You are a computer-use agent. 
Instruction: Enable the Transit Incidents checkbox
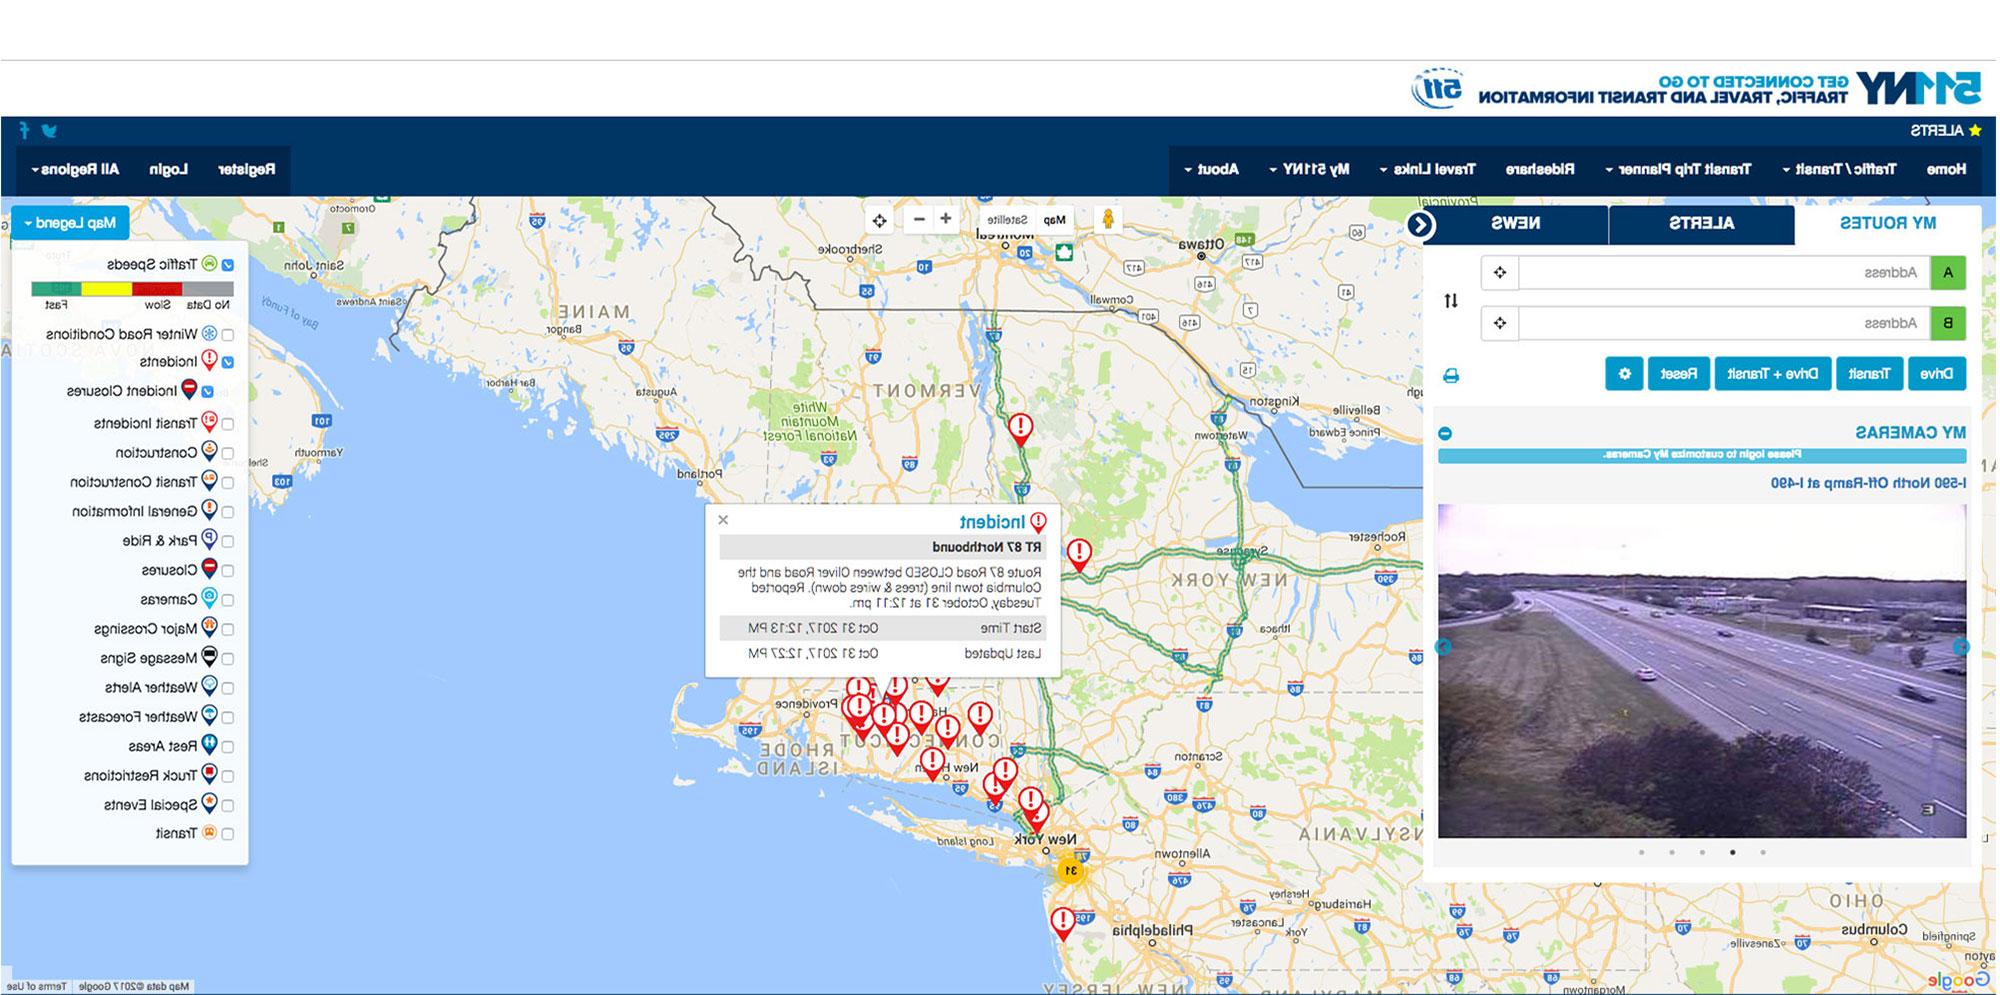coord(228,424)
